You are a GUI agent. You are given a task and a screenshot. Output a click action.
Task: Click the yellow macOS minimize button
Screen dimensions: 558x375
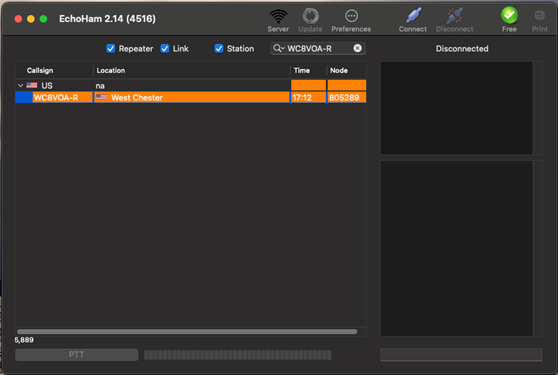31,19
